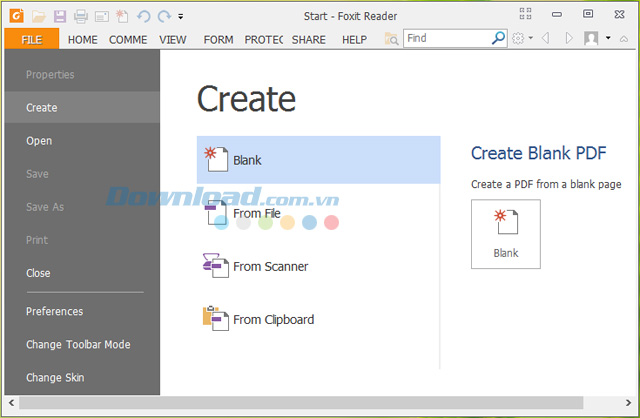Image resolution: width=640 pixels, height=418 pixels.
Task: Expand the user account dropdown arrow
Action: [x=608, y=38]
